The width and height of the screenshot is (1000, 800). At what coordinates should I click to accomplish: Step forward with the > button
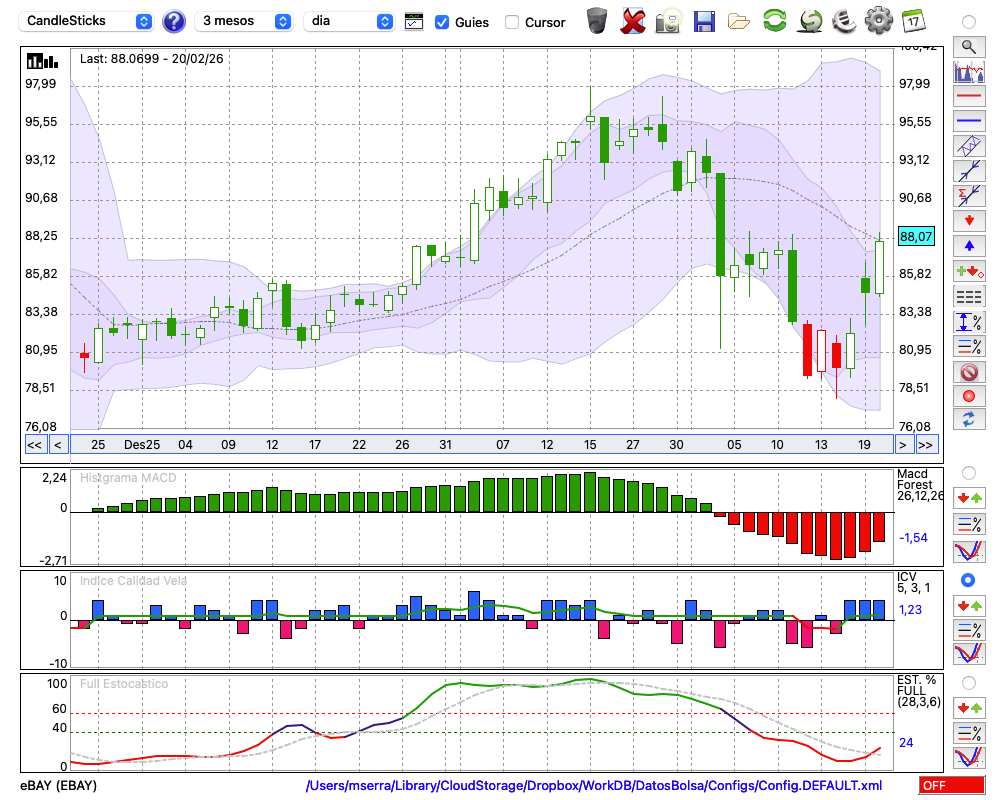click(902, 445)
